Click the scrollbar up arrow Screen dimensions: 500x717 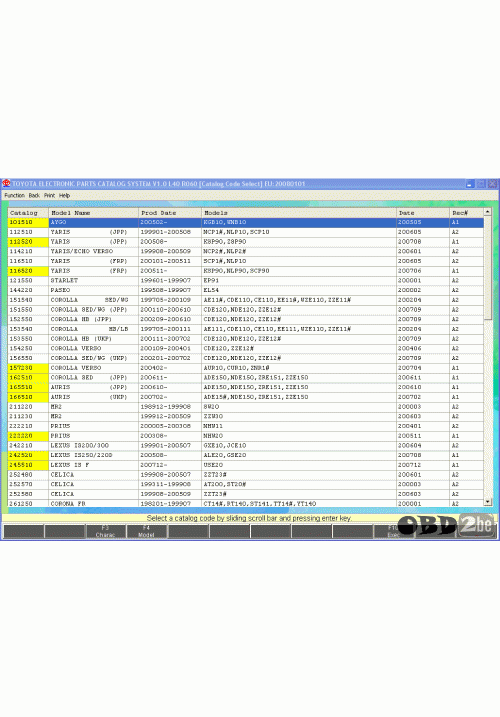(488, 212)
